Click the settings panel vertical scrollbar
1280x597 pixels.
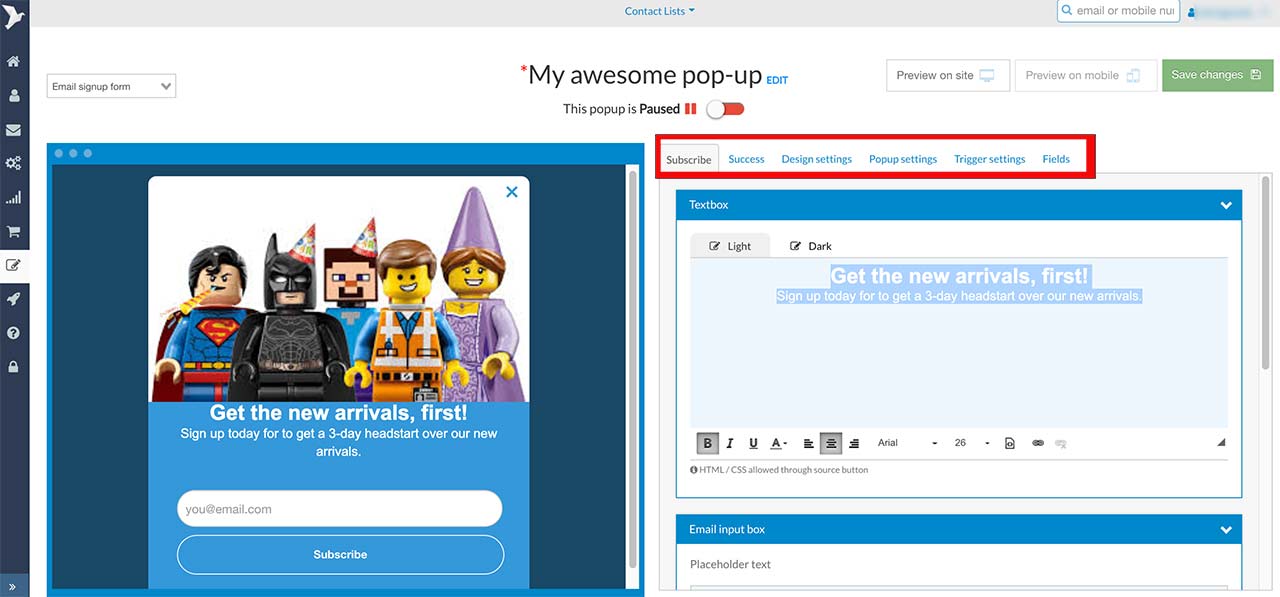coord(1267,272)
